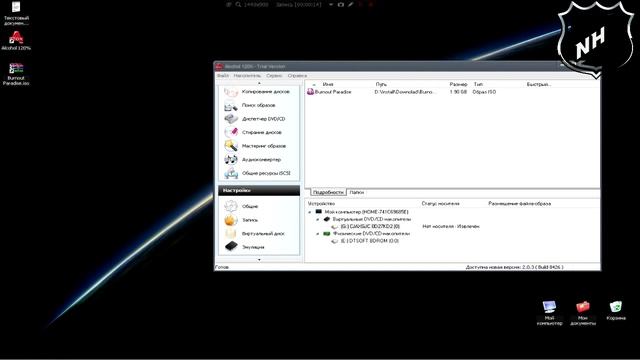Screen dimensions: 640x360
Task: Open Виртуальный диск settings
Action: tap(255, 233)
